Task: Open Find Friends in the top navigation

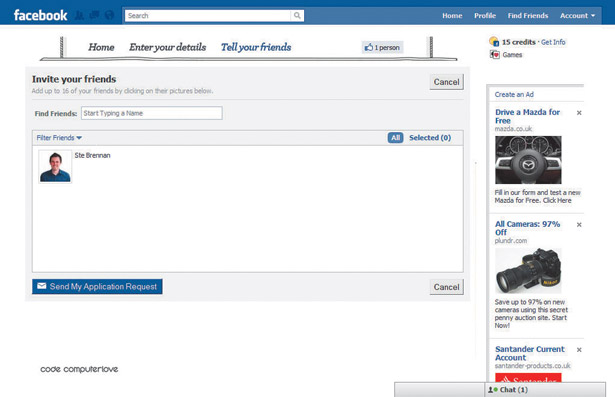Action: 528,16
